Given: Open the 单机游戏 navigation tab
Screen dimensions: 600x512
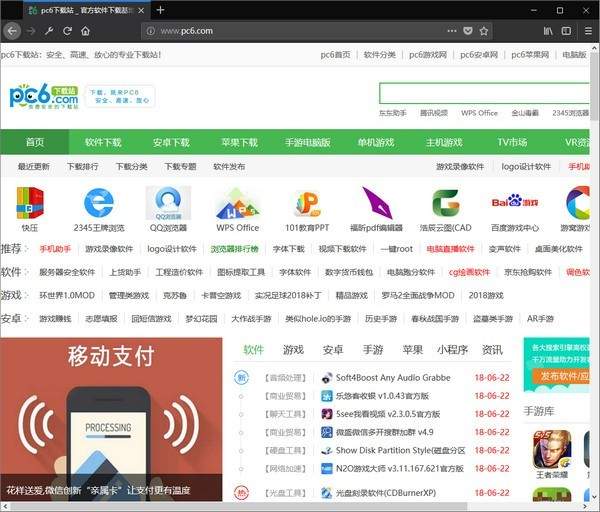Looking at the screenshot, I should point(376,142).
